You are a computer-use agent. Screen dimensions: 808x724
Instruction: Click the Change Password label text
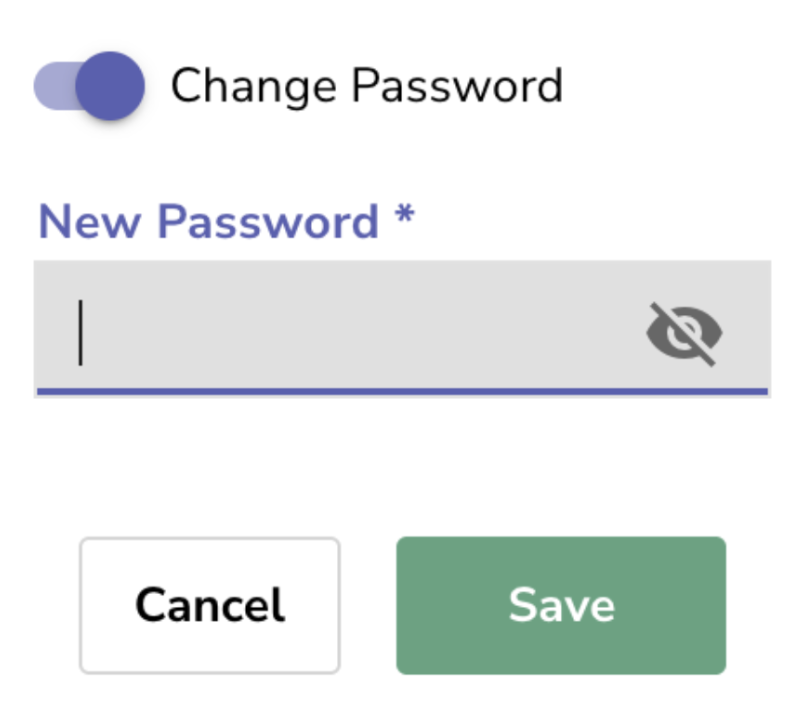[x=366, y=86]
